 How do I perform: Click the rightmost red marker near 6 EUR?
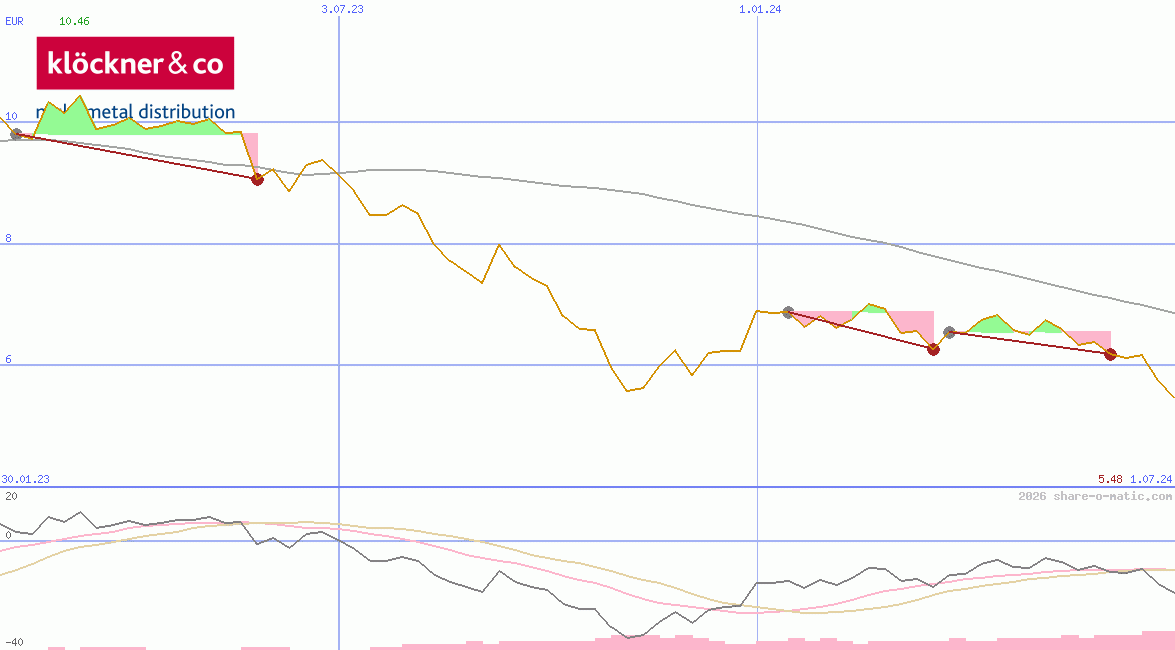click(1110, 354)
